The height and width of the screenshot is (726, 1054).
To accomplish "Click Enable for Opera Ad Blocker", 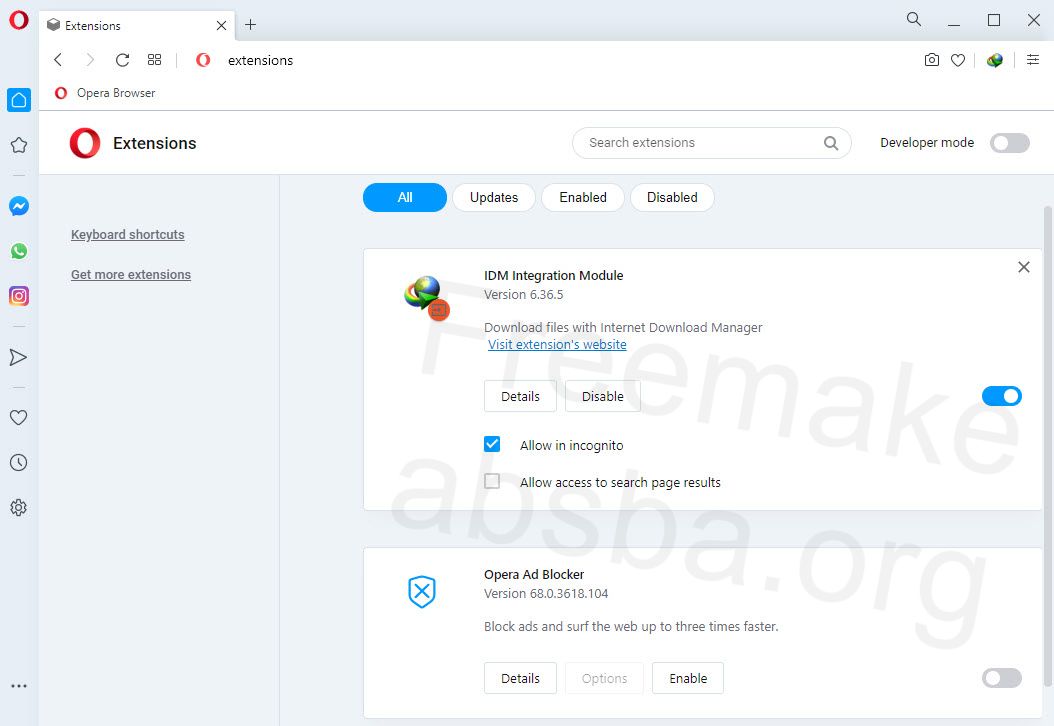I will 688,678.
